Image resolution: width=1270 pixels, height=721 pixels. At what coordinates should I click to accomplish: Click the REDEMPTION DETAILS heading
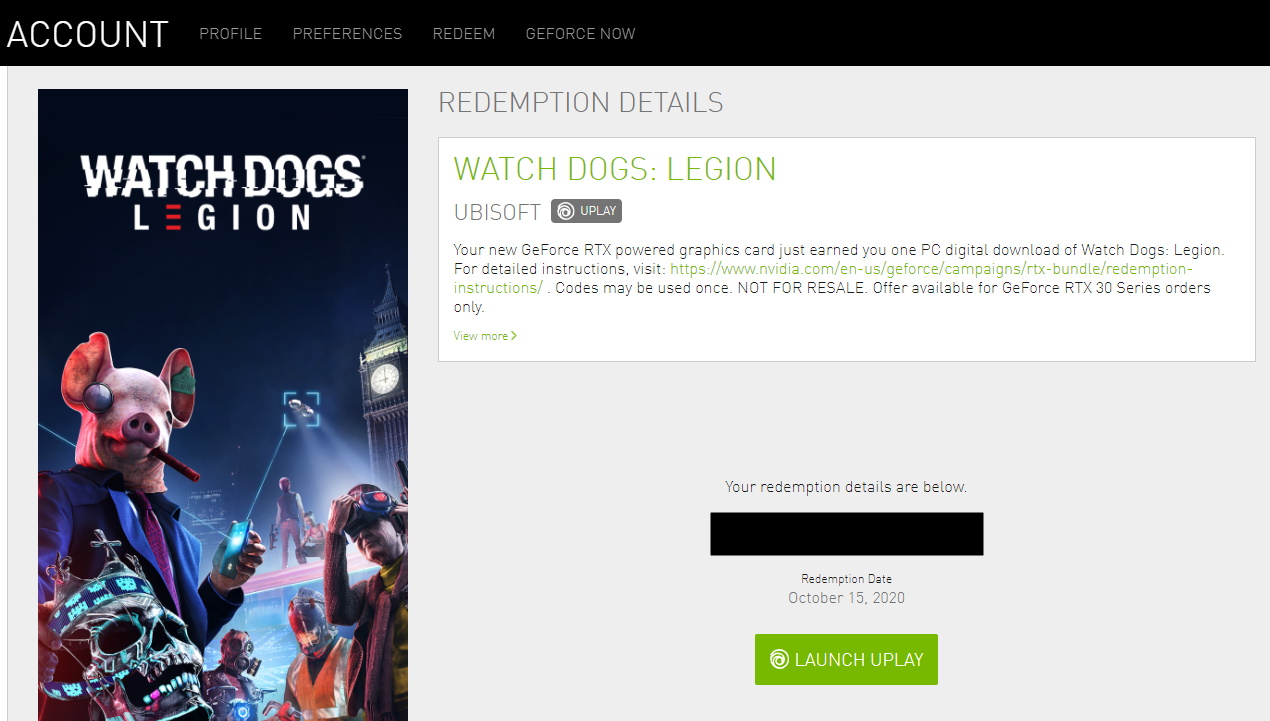pos(581,102)
